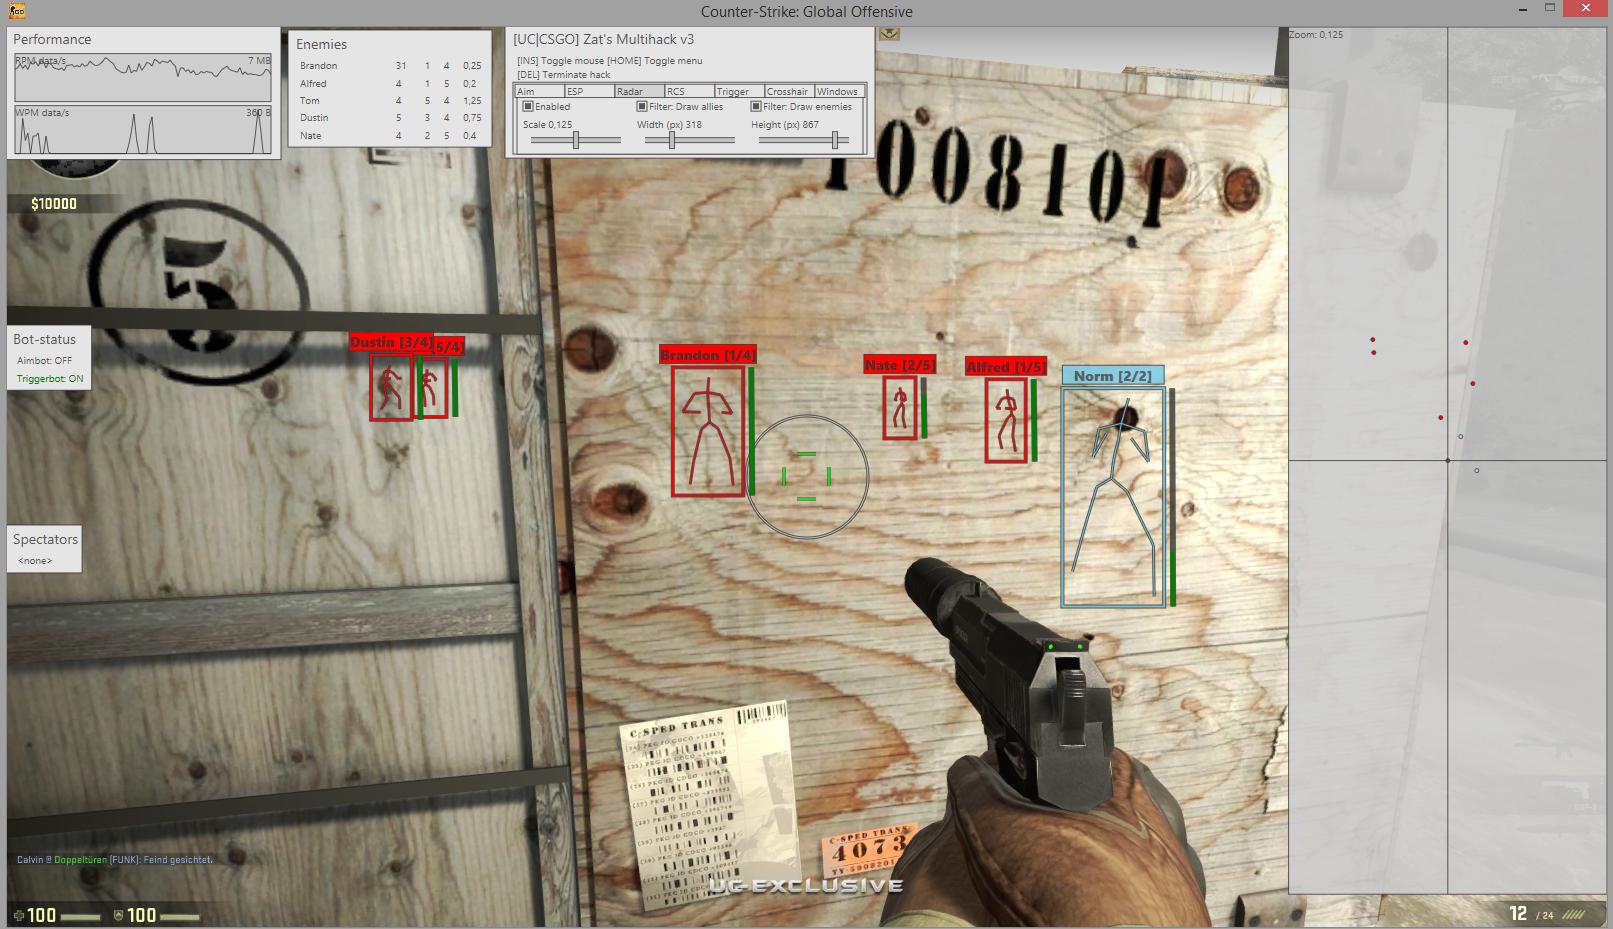This screenshot has height=929, width=1613.
Task: Click Alfred's red skeleton ESP box
Action: [1006, 421]
